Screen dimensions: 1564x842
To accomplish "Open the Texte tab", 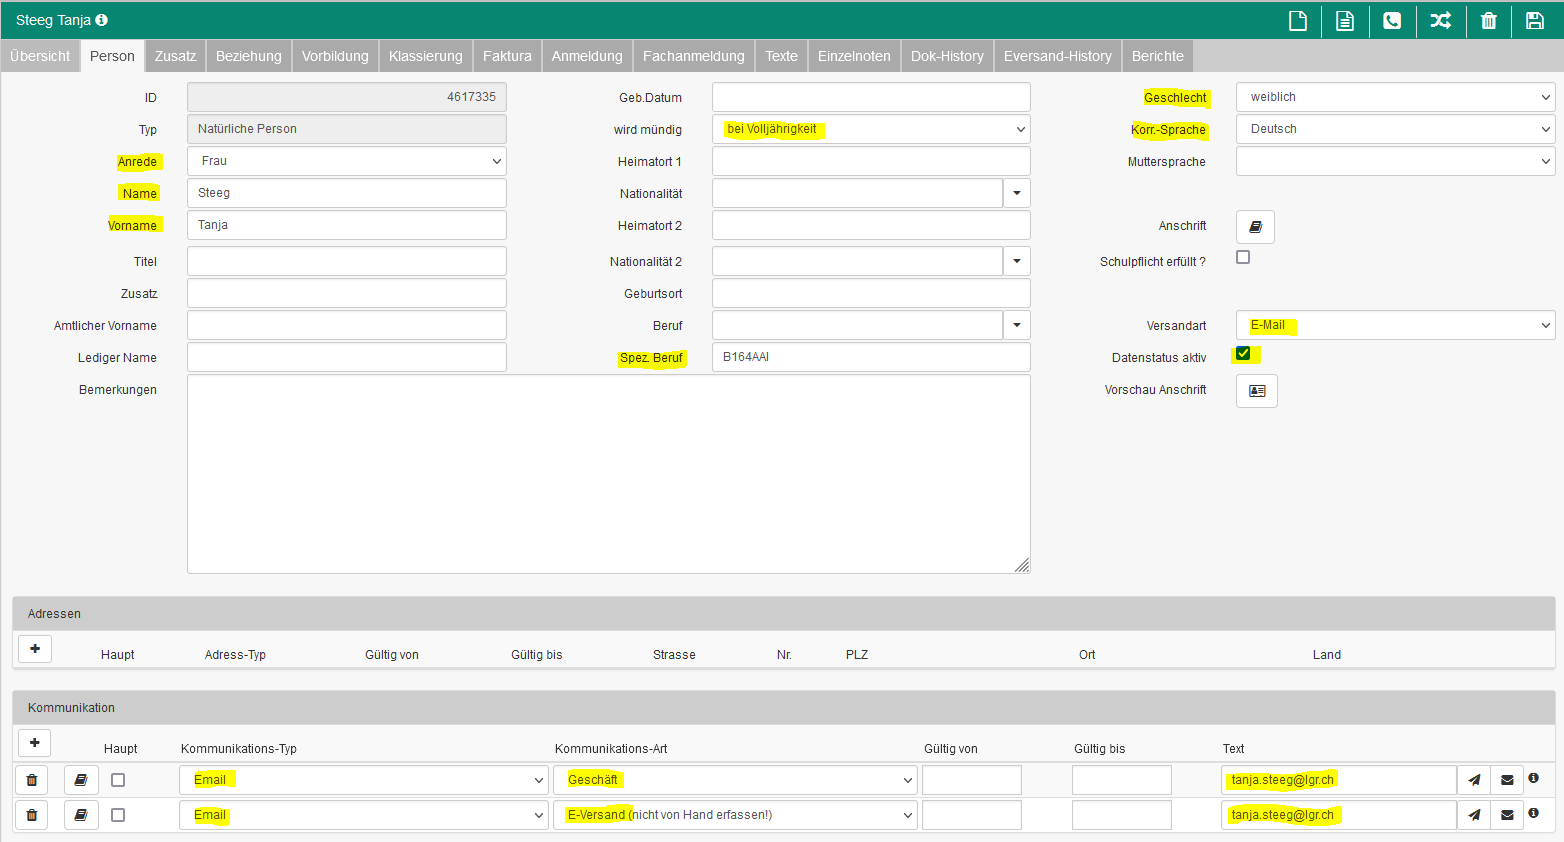I will pos(781,56).
